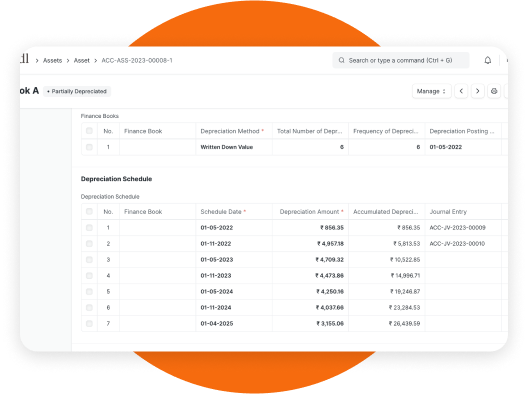Click the search magnifier icon
Viewport: 528px width, 394px height.
pyautogui.click(x=341, y=60)
